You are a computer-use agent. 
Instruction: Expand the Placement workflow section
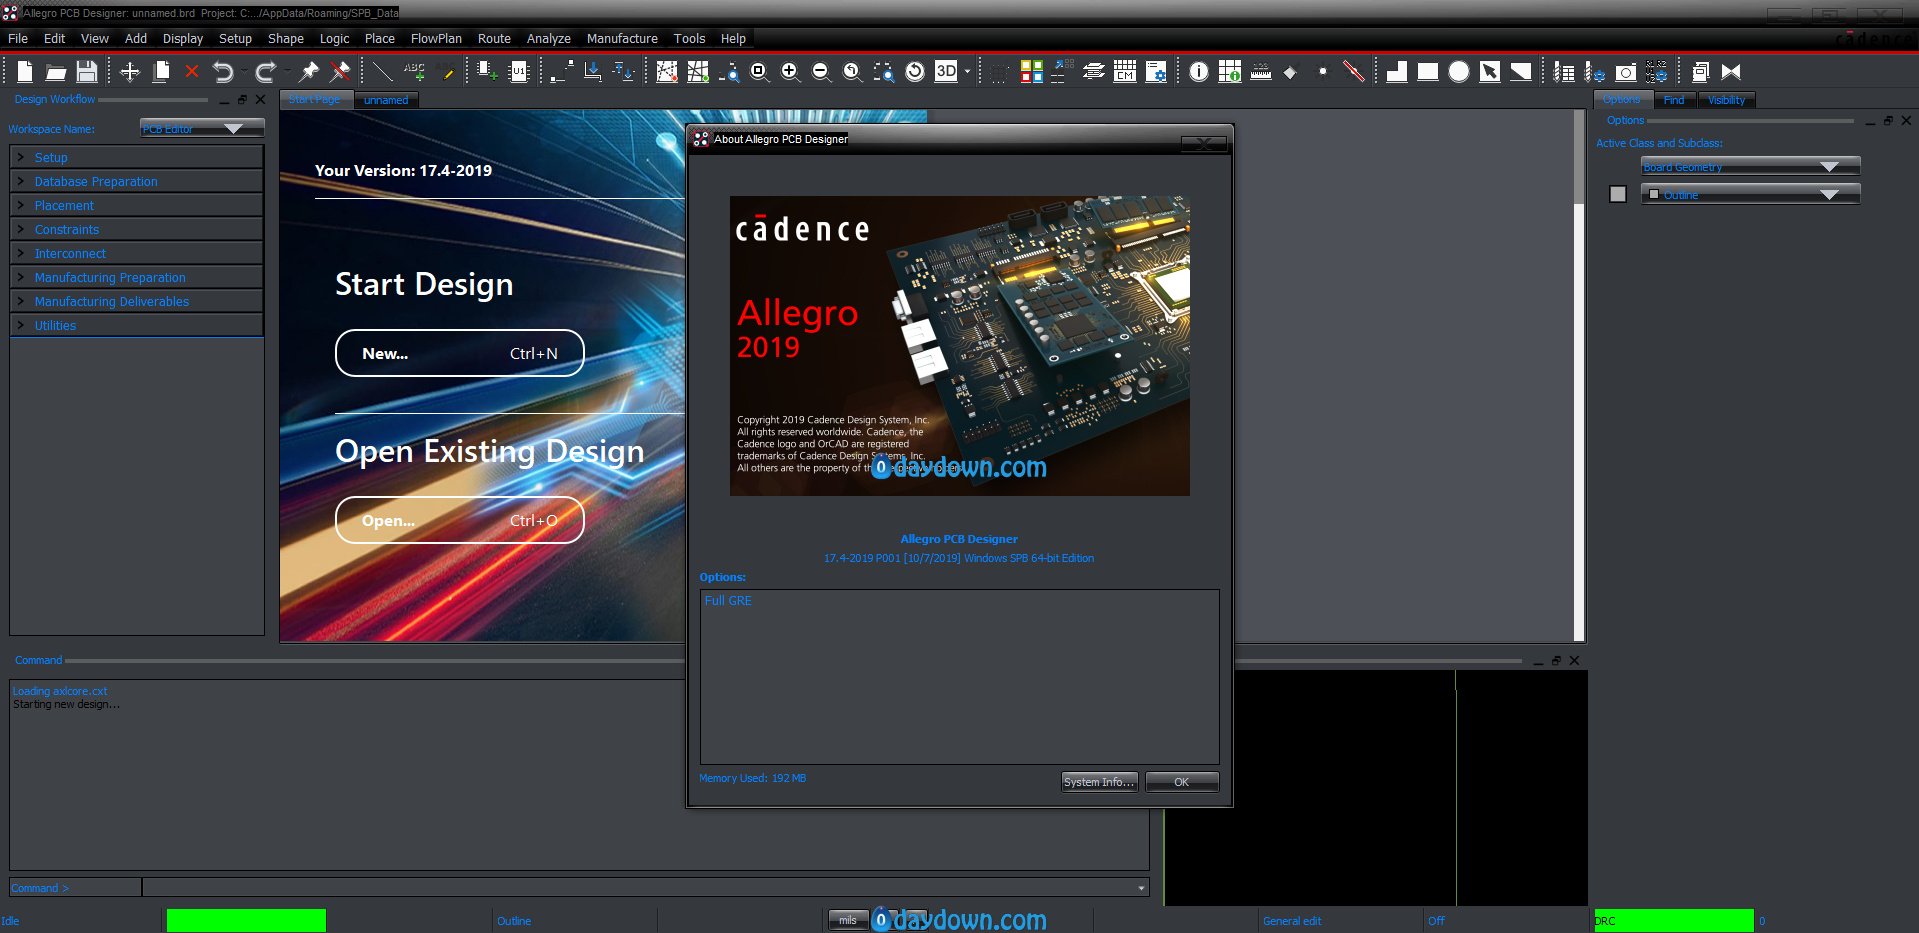pos(136,205)
